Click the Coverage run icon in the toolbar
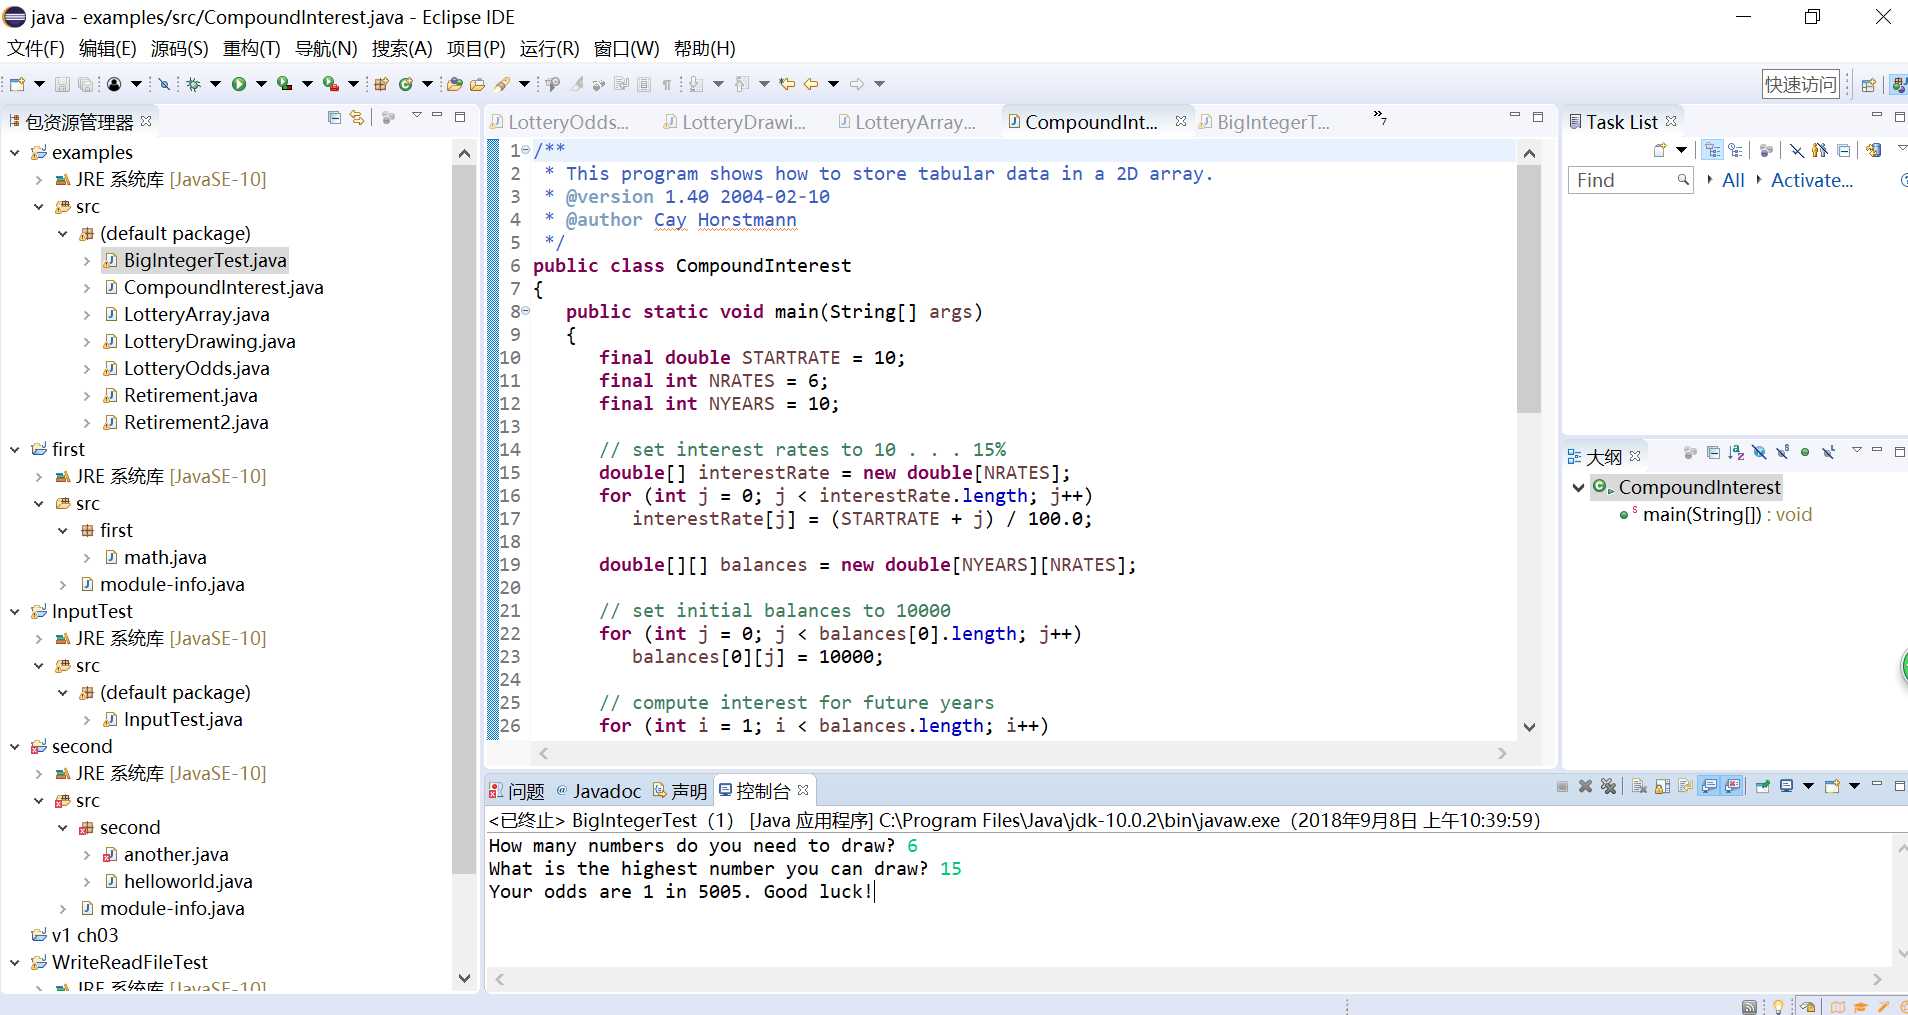Screen dimensions: 1908x1015 tap(285, 84)
